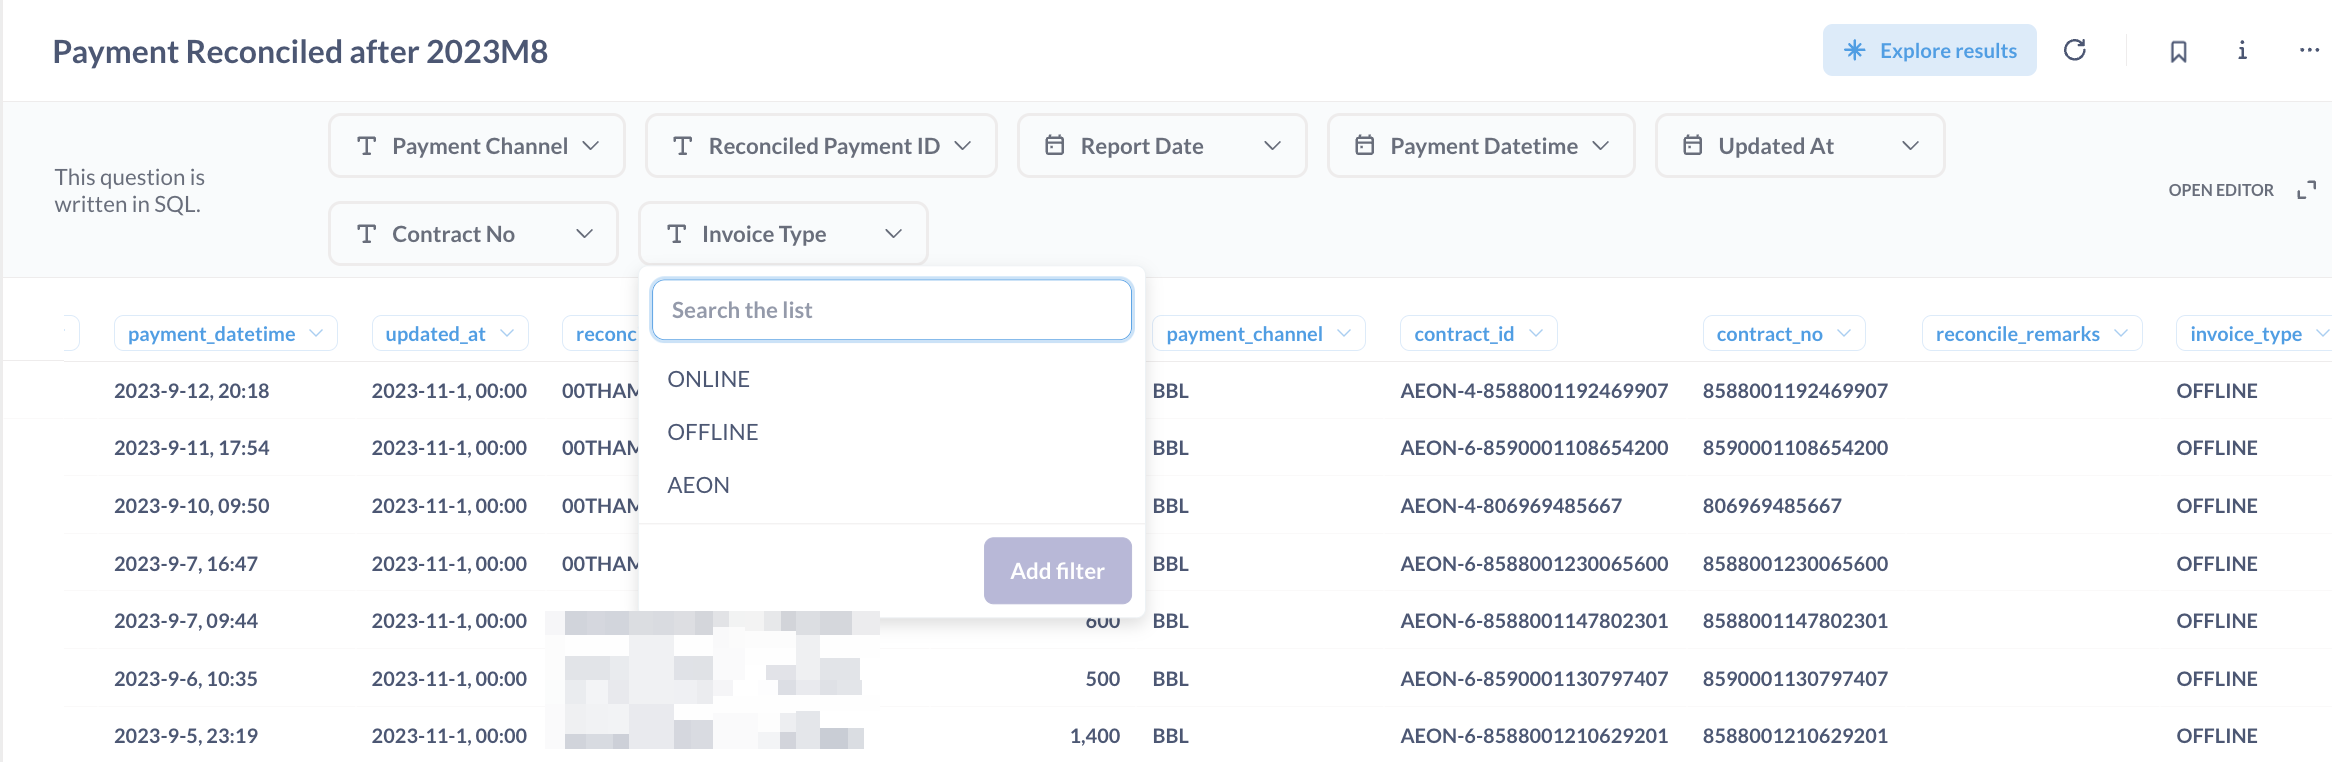2332x762 pixels.
Task: Open the question info icon
Action: click(2242, 50)
